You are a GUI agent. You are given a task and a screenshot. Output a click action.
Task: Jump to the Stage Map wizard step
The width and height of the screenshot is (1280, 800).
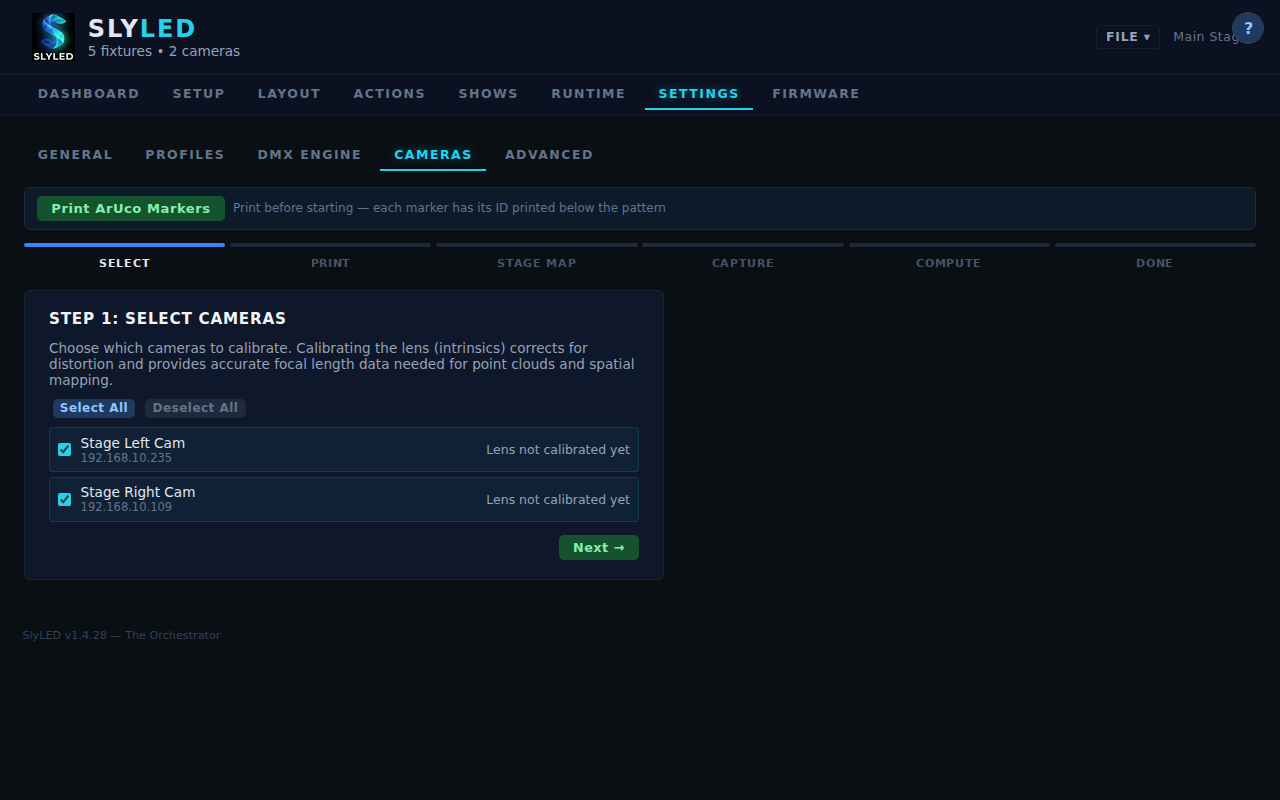536,263
